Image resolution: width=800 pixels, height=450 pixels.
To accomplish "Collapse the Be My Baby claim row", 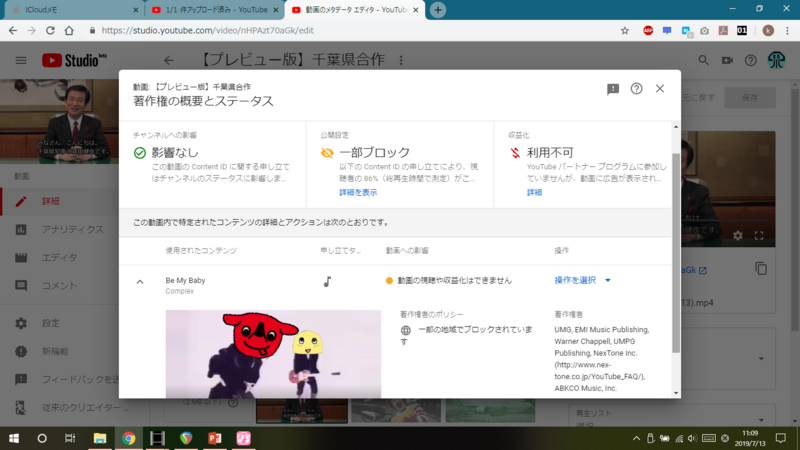I will pyautogui.click(x=140, y=282).
